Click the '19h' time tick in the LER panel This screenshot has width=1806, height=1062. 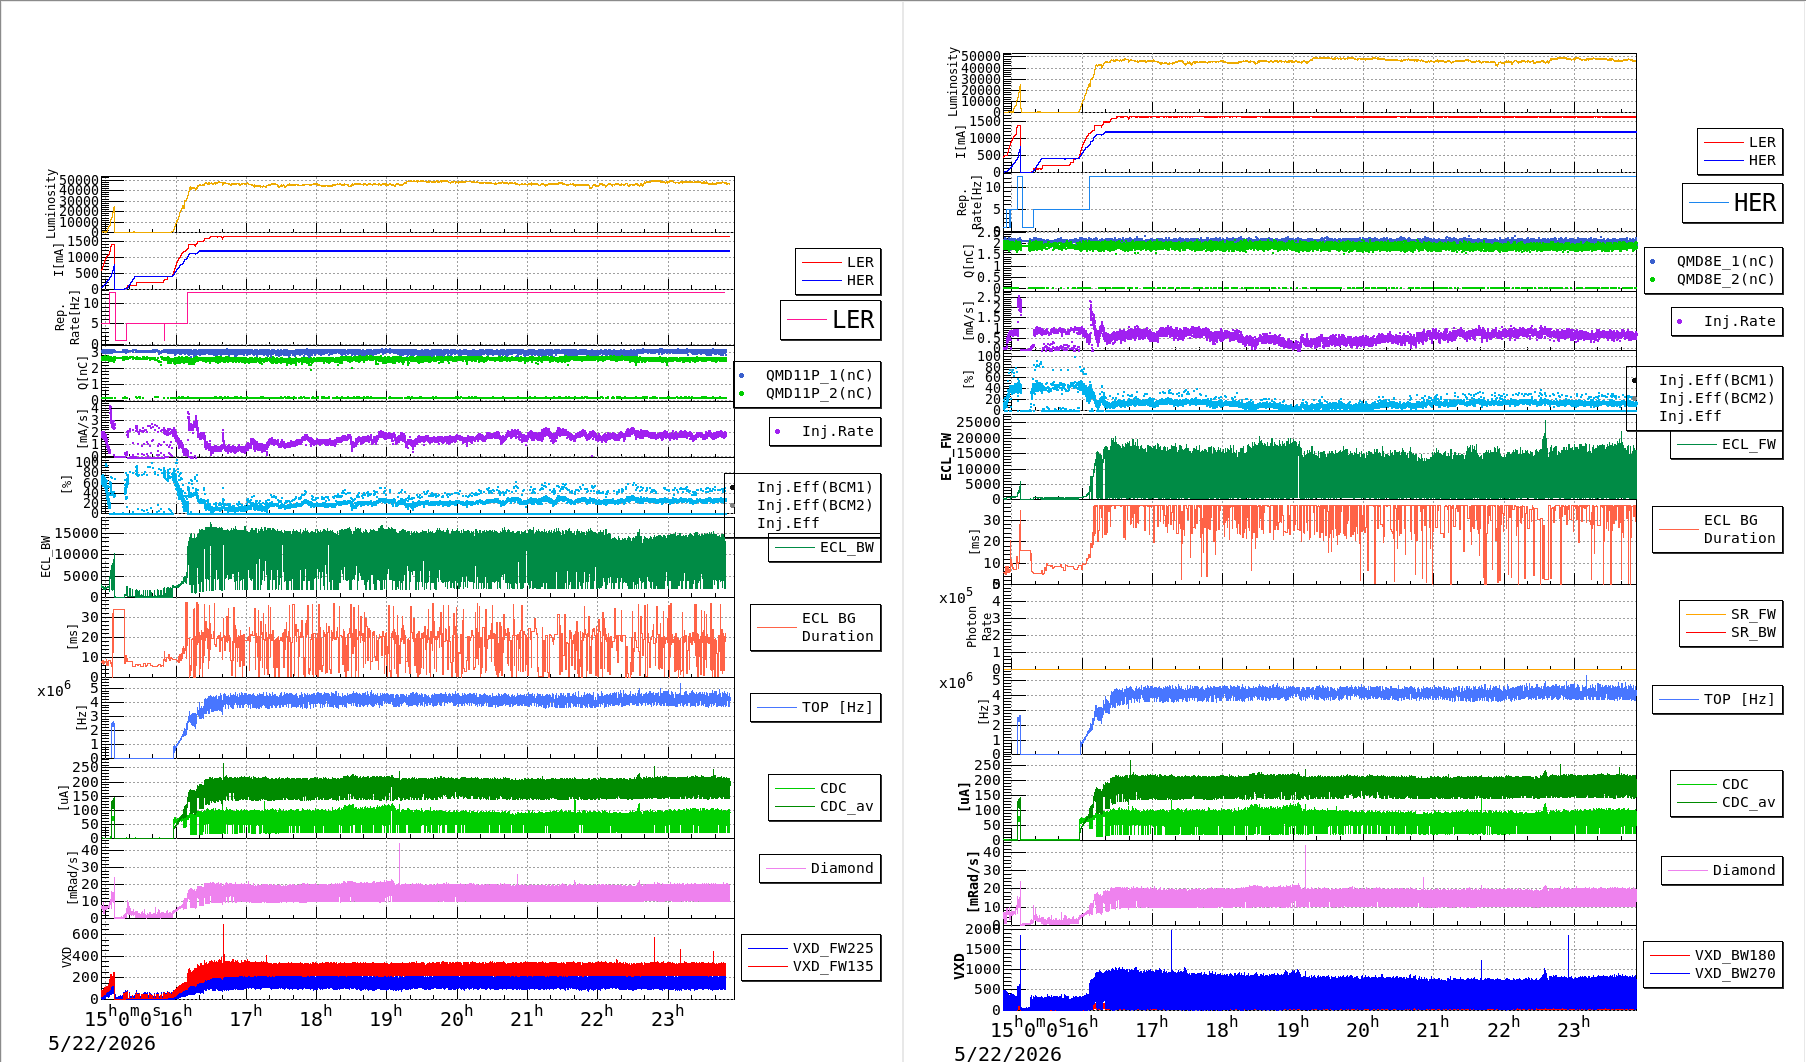[x=386, y=1018]
